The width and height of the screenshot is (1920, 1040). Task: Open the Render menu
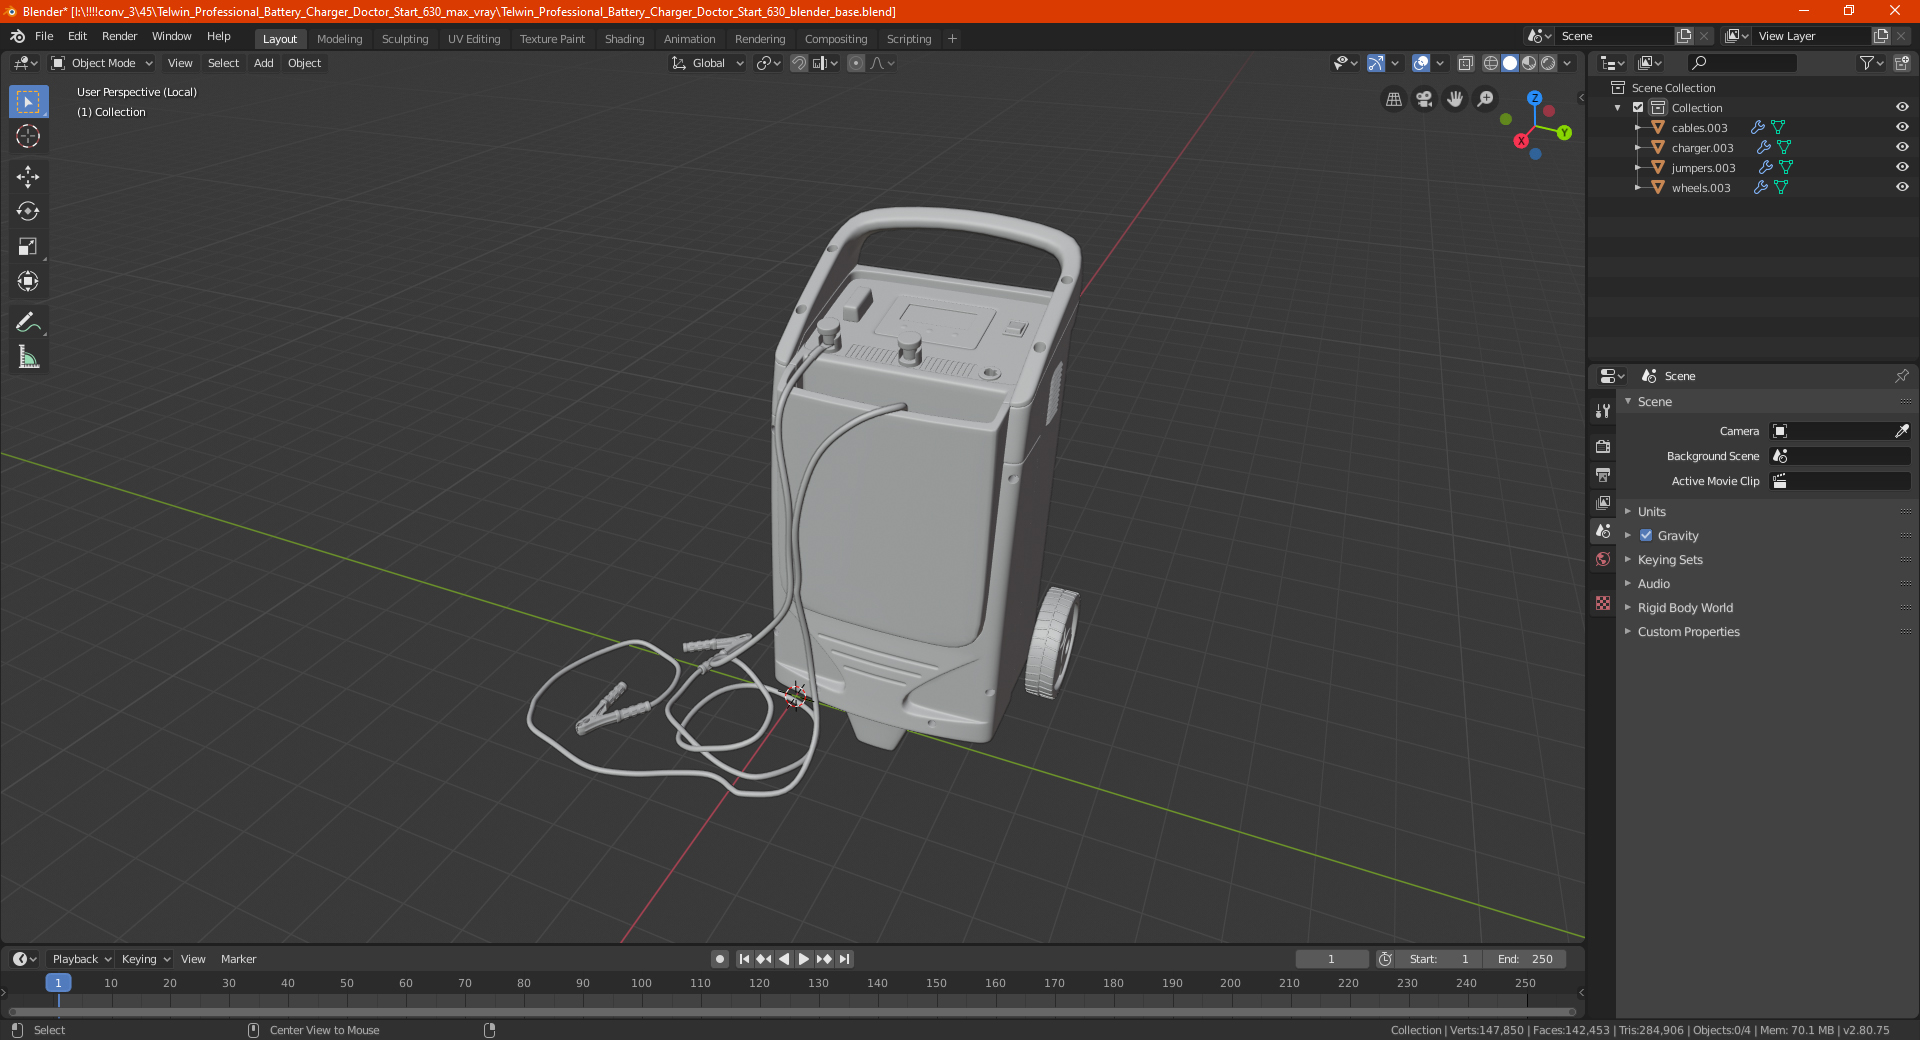coord(119,36)
